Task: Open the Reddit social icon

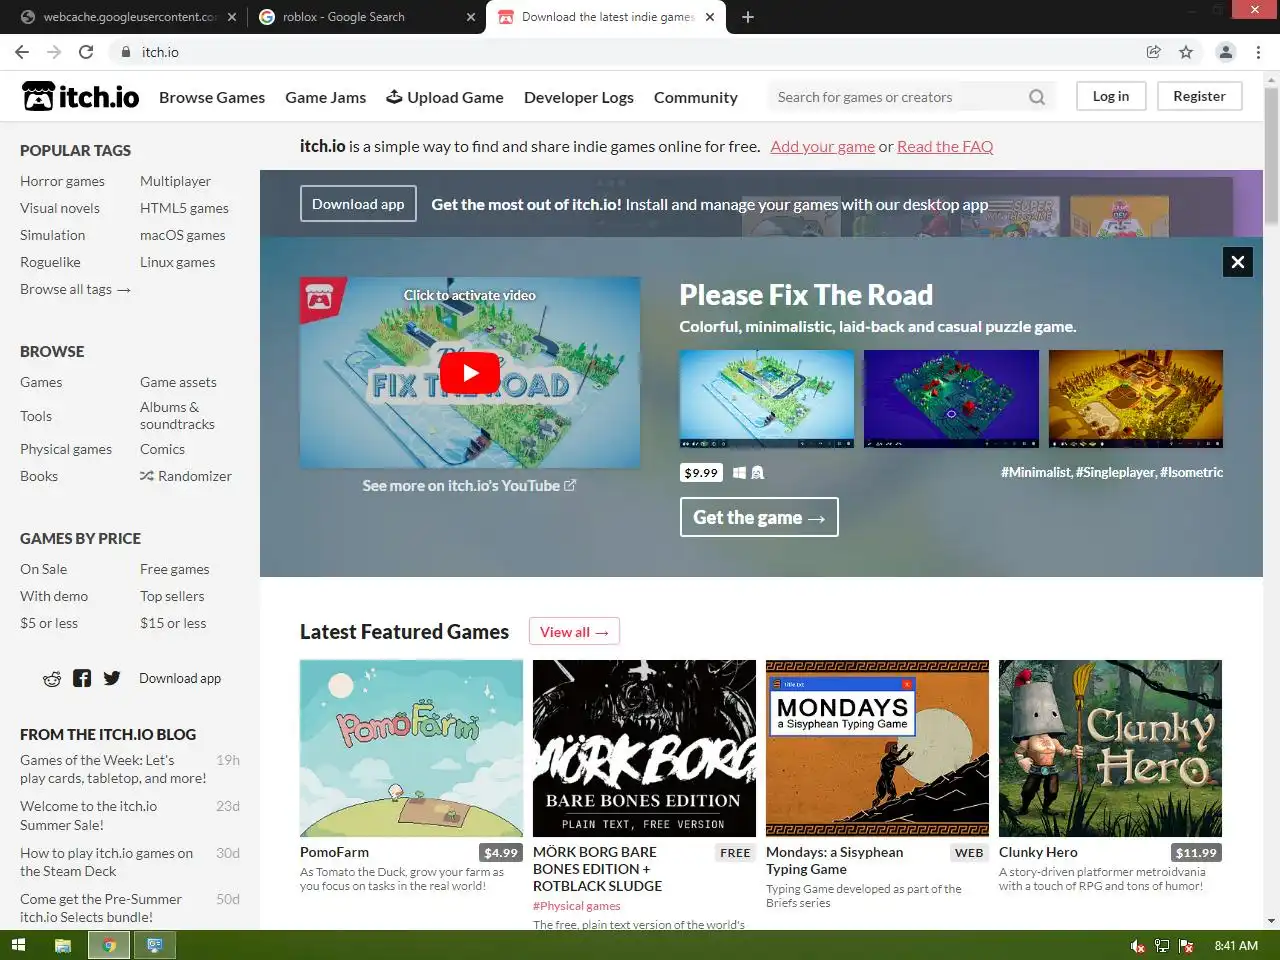Action: [x=52, y=679]
